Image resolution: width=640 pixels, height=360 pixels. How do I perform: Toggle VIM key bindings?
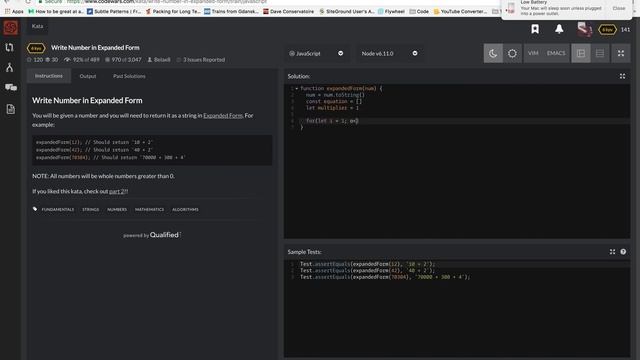pos(533,53)
